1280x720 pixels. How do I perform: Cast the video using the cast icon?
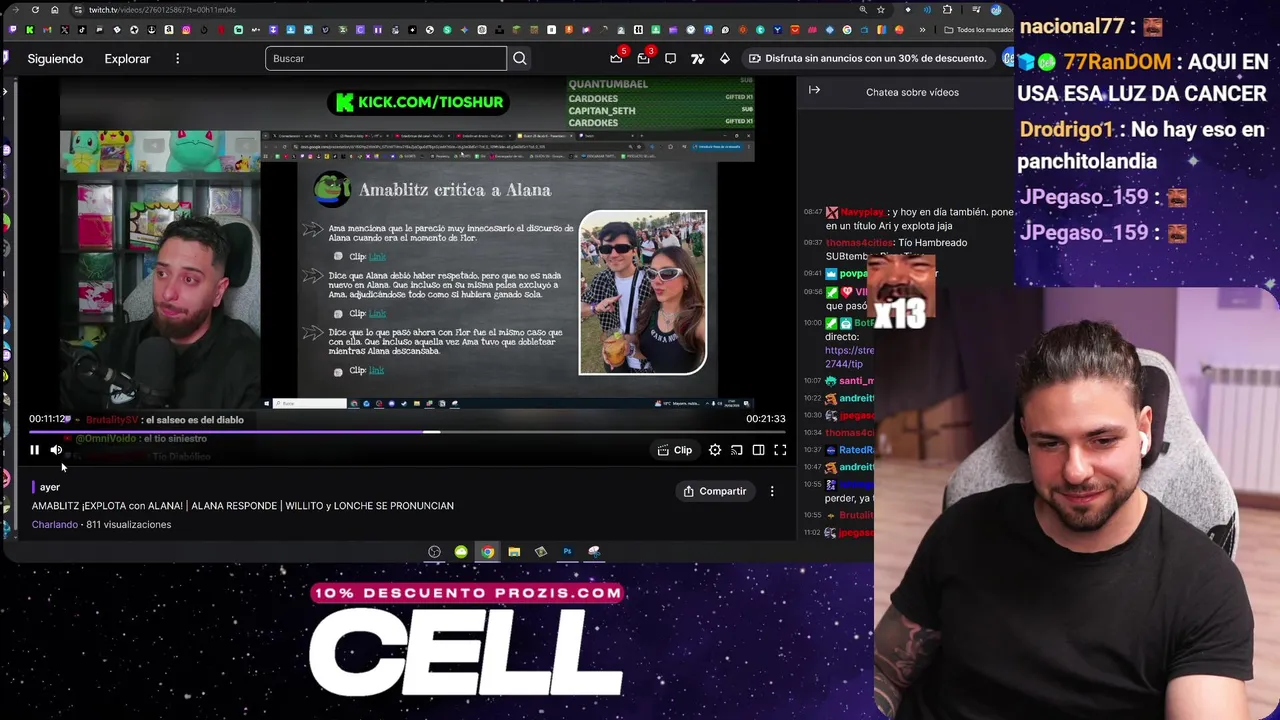click(737, 450)
